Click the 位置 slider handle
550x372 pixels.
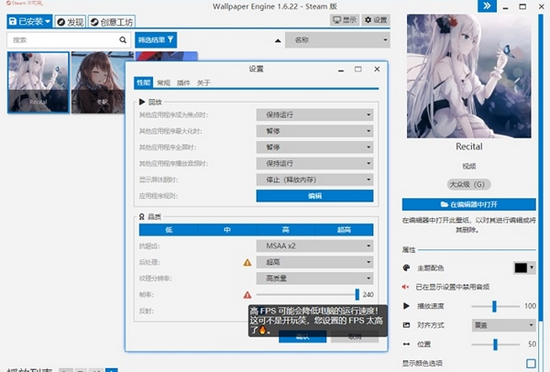click(495, 344)
